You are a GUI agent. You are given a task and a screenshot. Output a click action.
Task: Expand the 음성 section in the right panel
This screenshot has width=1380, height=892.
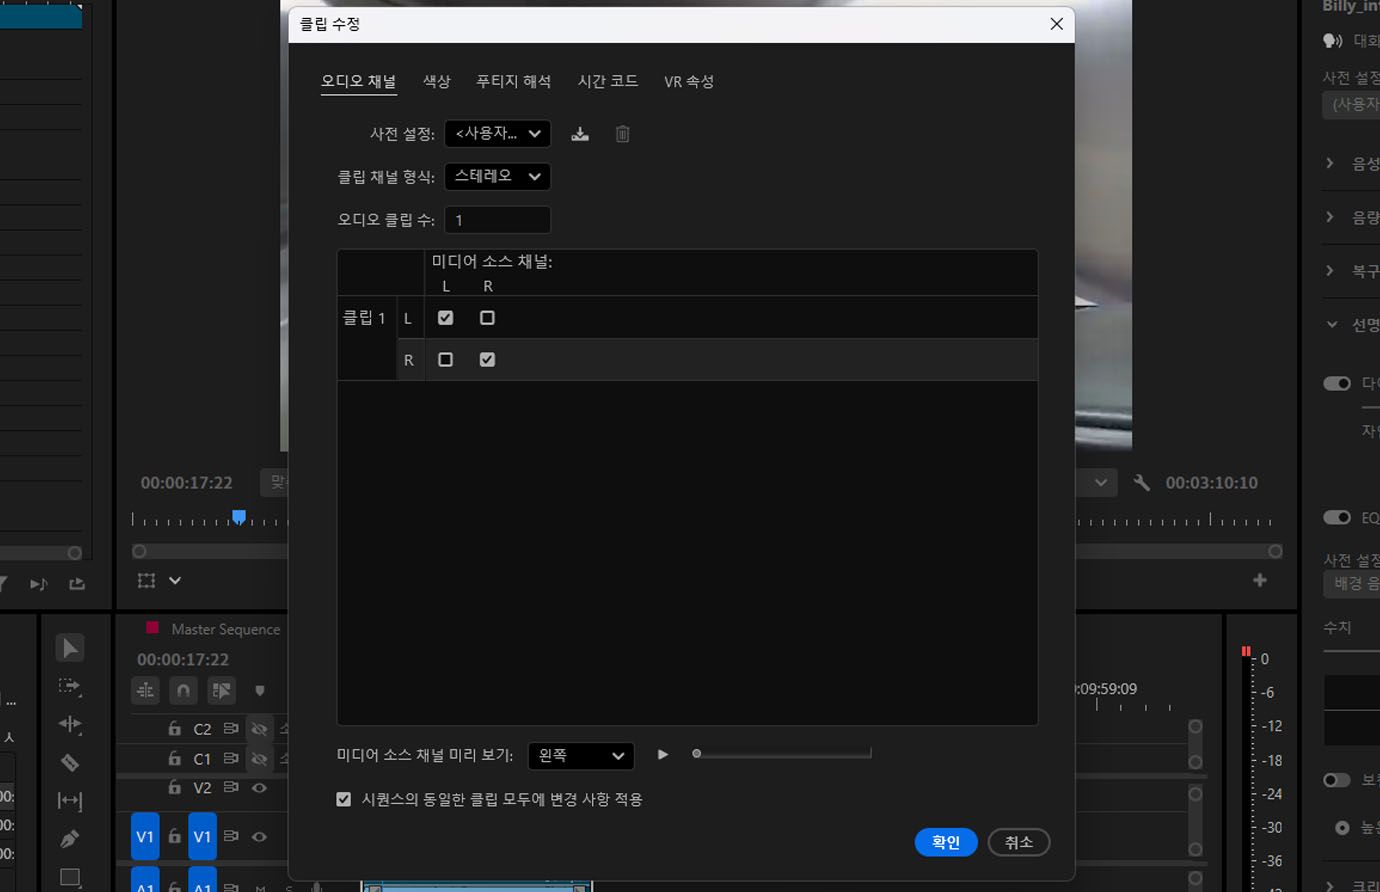pyautogui.click(x=1330, y=163)
